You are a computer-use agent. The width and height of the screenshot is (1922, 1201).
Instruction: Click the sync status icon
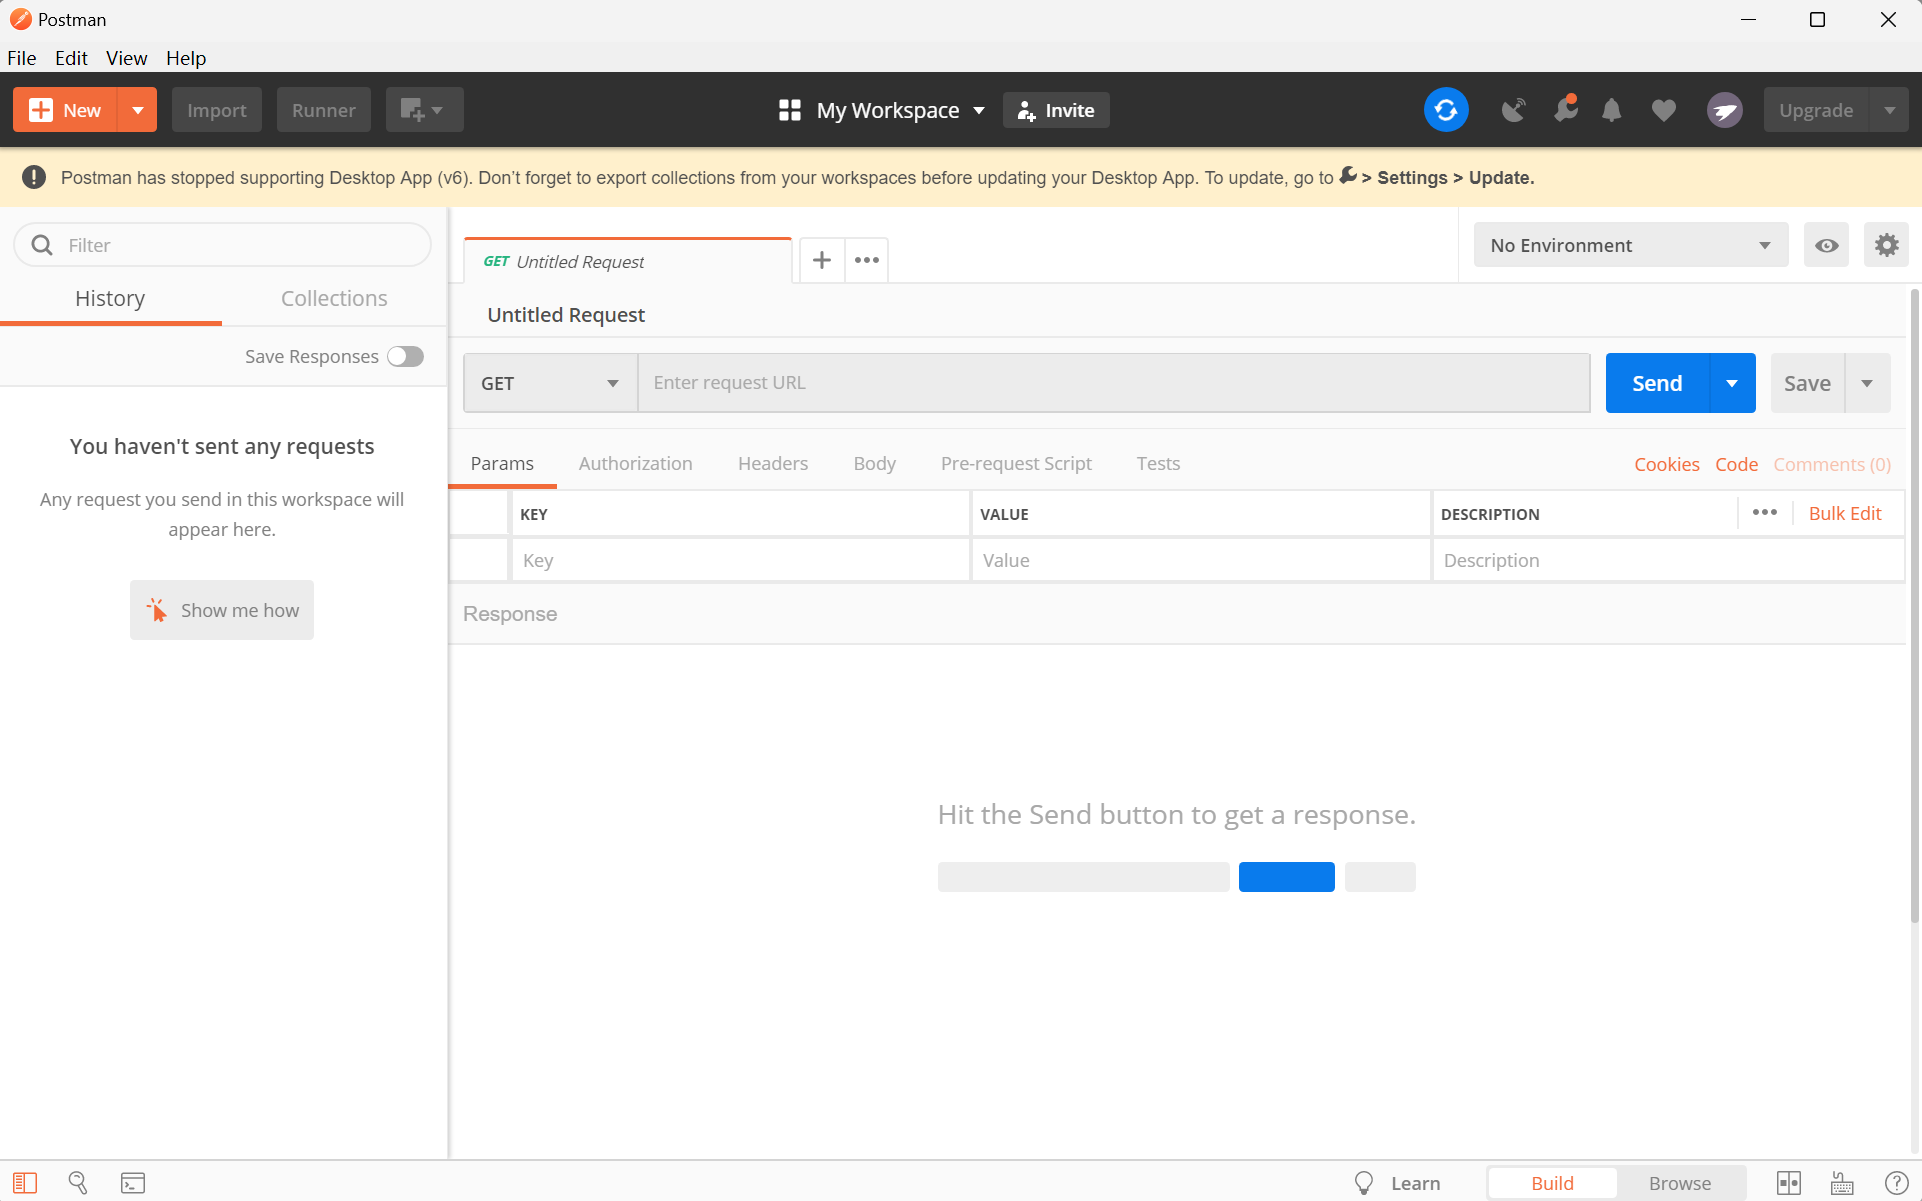1445,110
